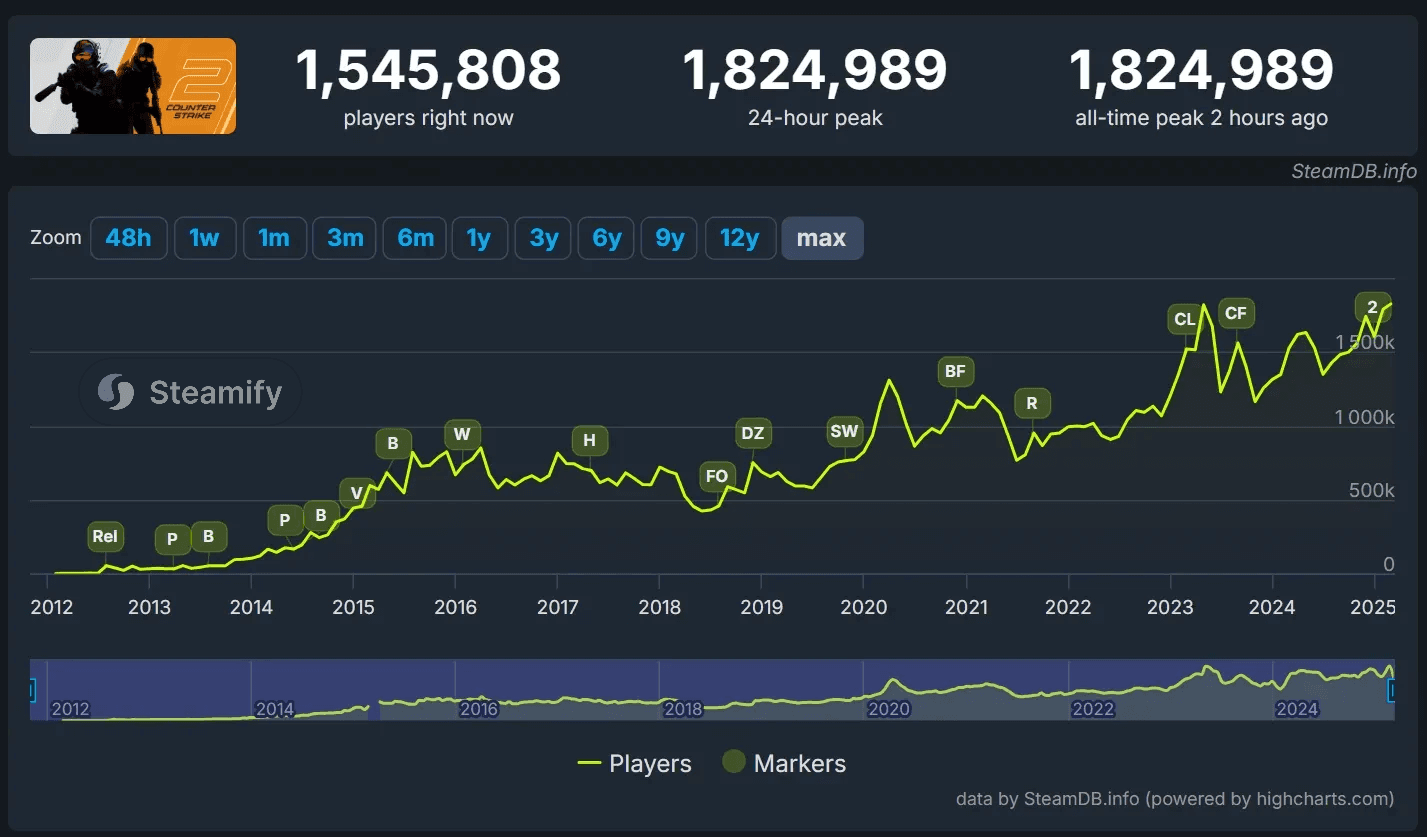The width and height of the screenshot is (1427, 837).
Task: Set zoom range to 48h
Action: coord(128,238)
